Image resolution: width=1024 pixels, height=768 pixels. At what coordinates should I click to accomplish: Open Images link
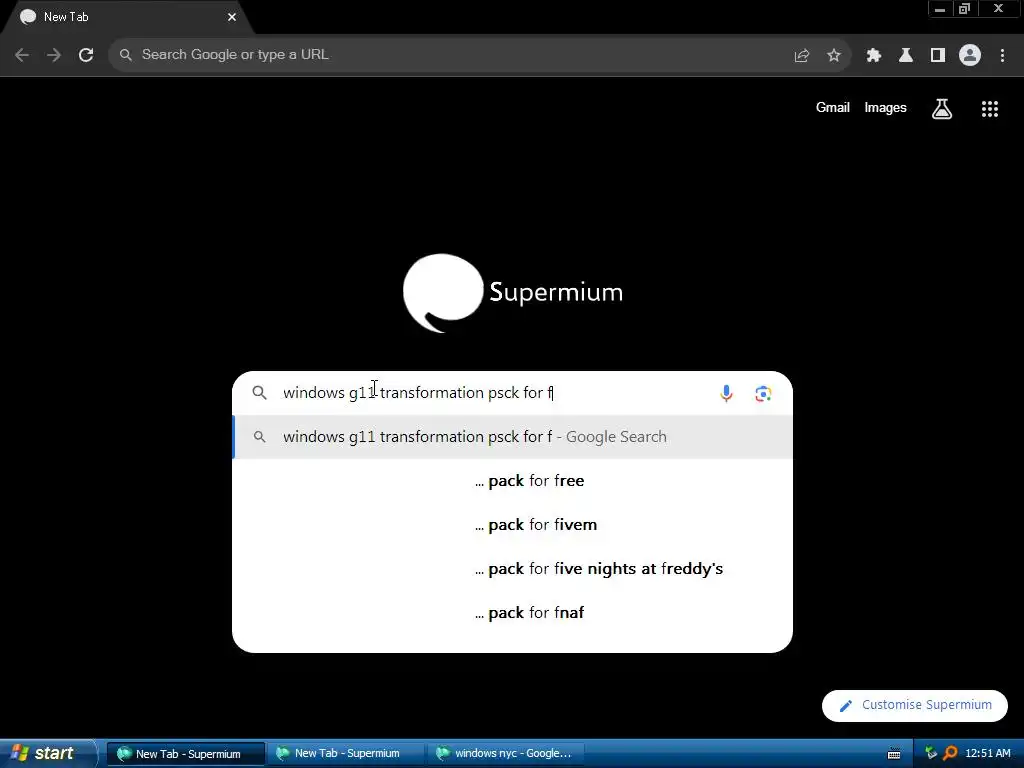(x=886, y=108)
